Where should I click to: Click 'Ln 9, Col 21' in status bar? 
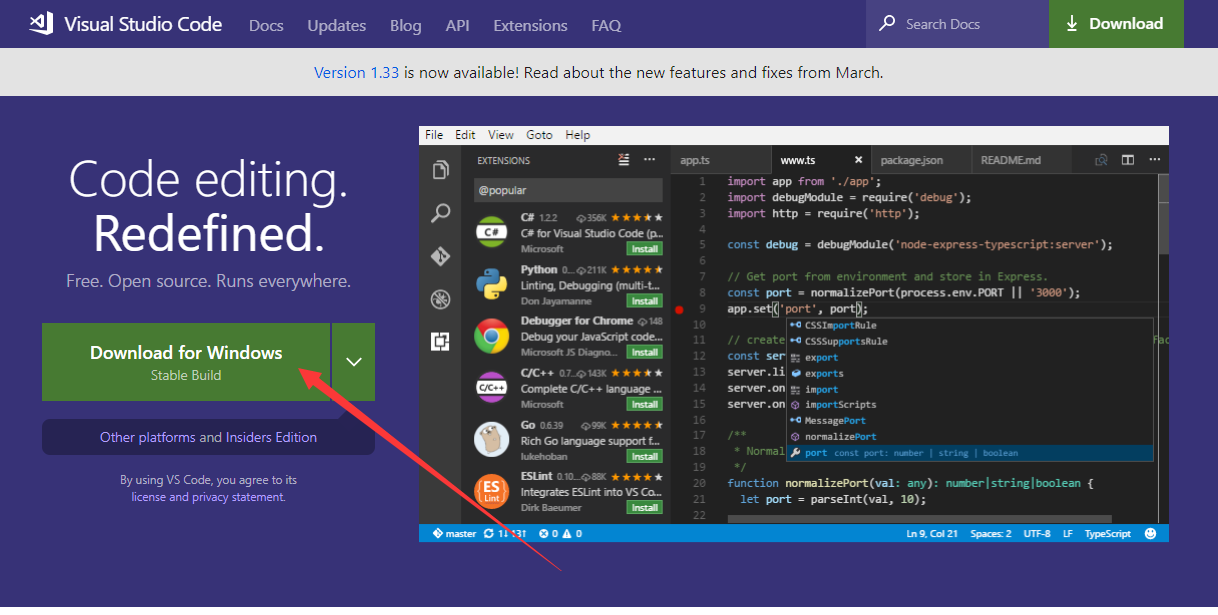(932, 534)
